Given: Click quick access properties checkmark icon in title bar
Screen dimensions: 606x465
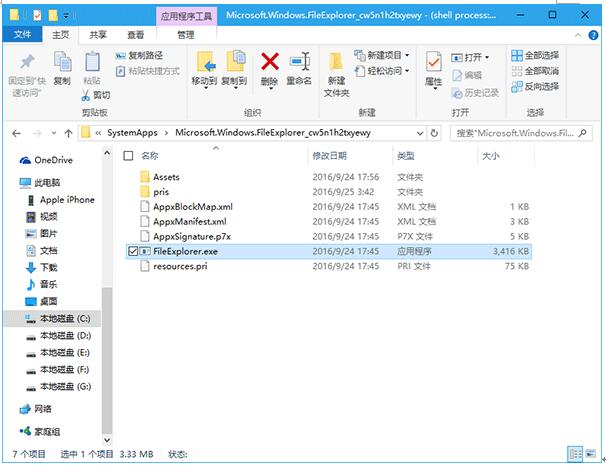Looking at the screenshot, I should [37, 15].
